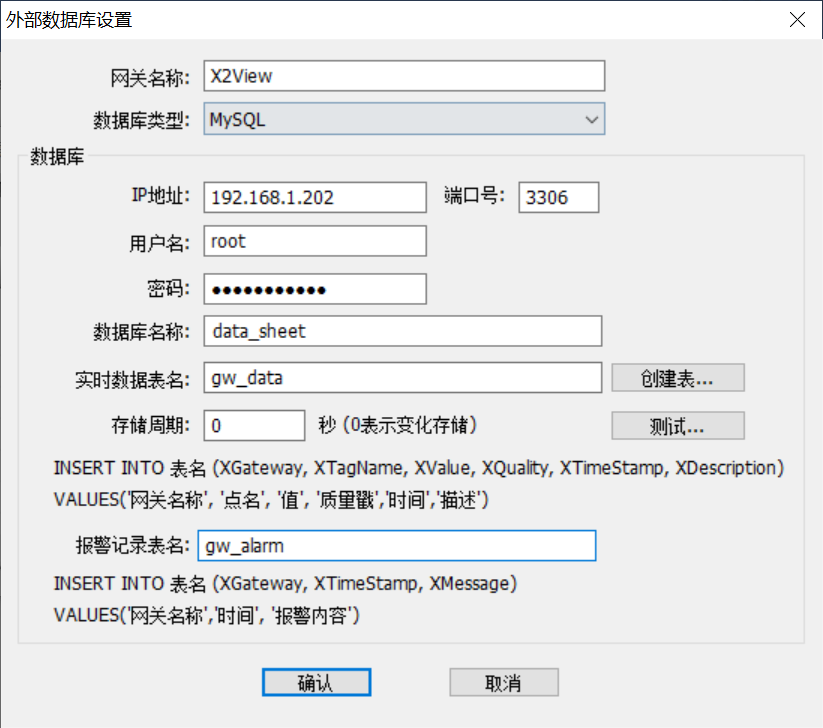Click the 外部数据库设置 title text
This screenshot has height=728, width=823.
(x=69, y=20)
